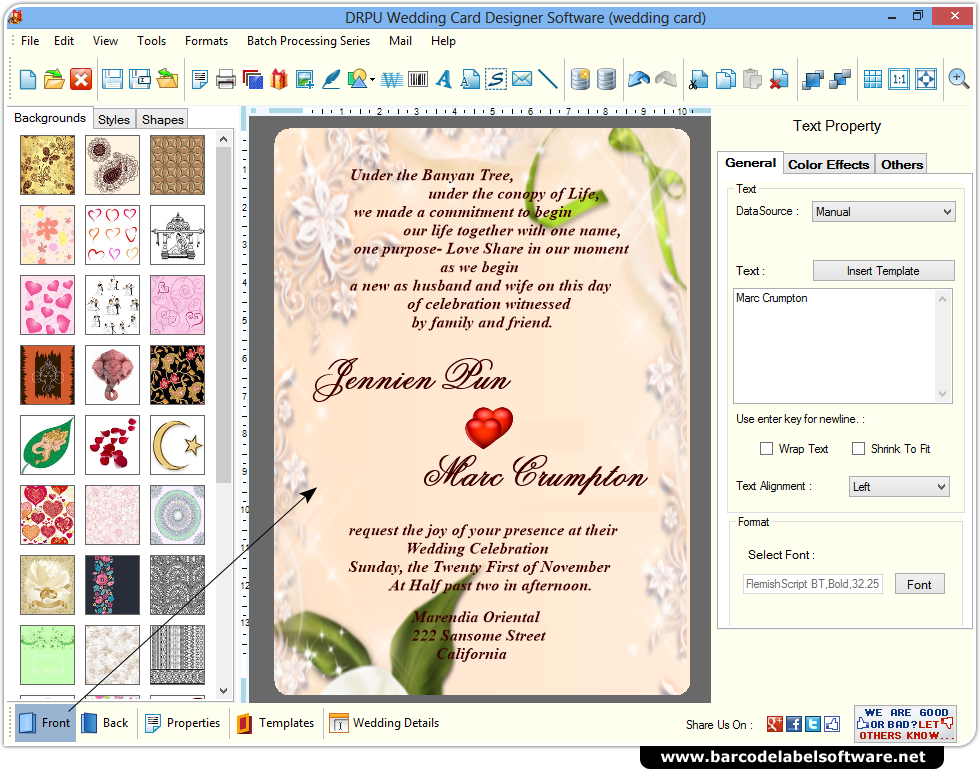This screenshot has width=980, height=769.
Task: Click the font field FlemishScript BT
Action: click(x=812, y=584)
